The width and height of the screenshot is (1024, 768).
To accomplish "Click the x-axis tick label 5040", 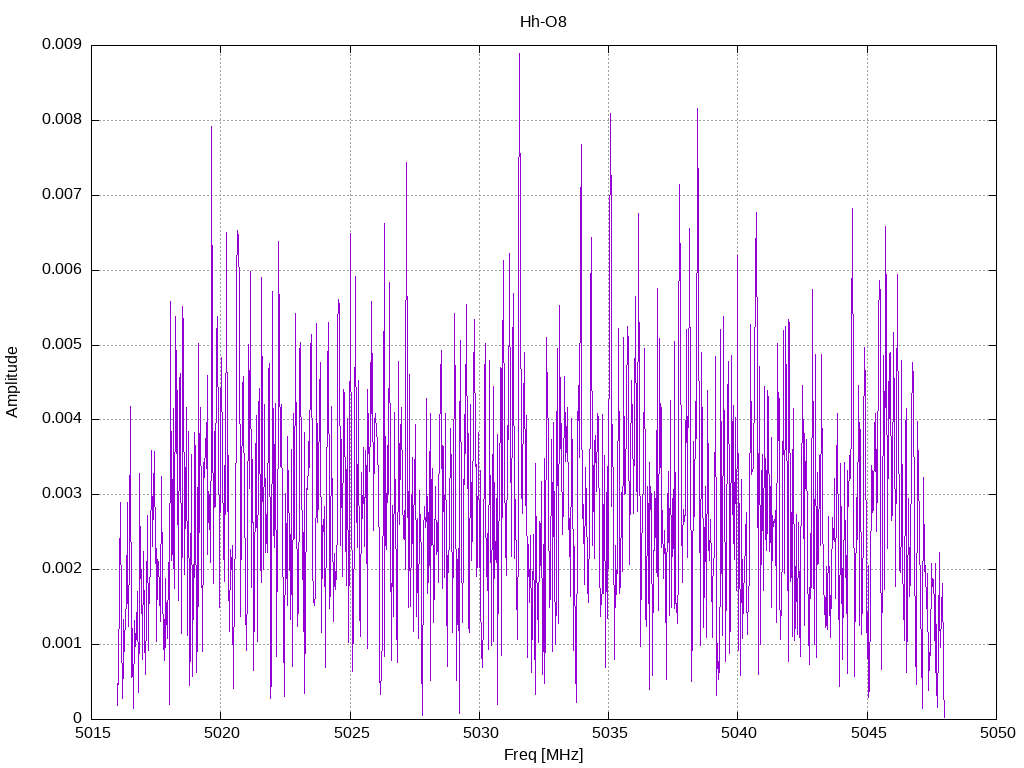I will pyautogui.click(x=739, y=733).
